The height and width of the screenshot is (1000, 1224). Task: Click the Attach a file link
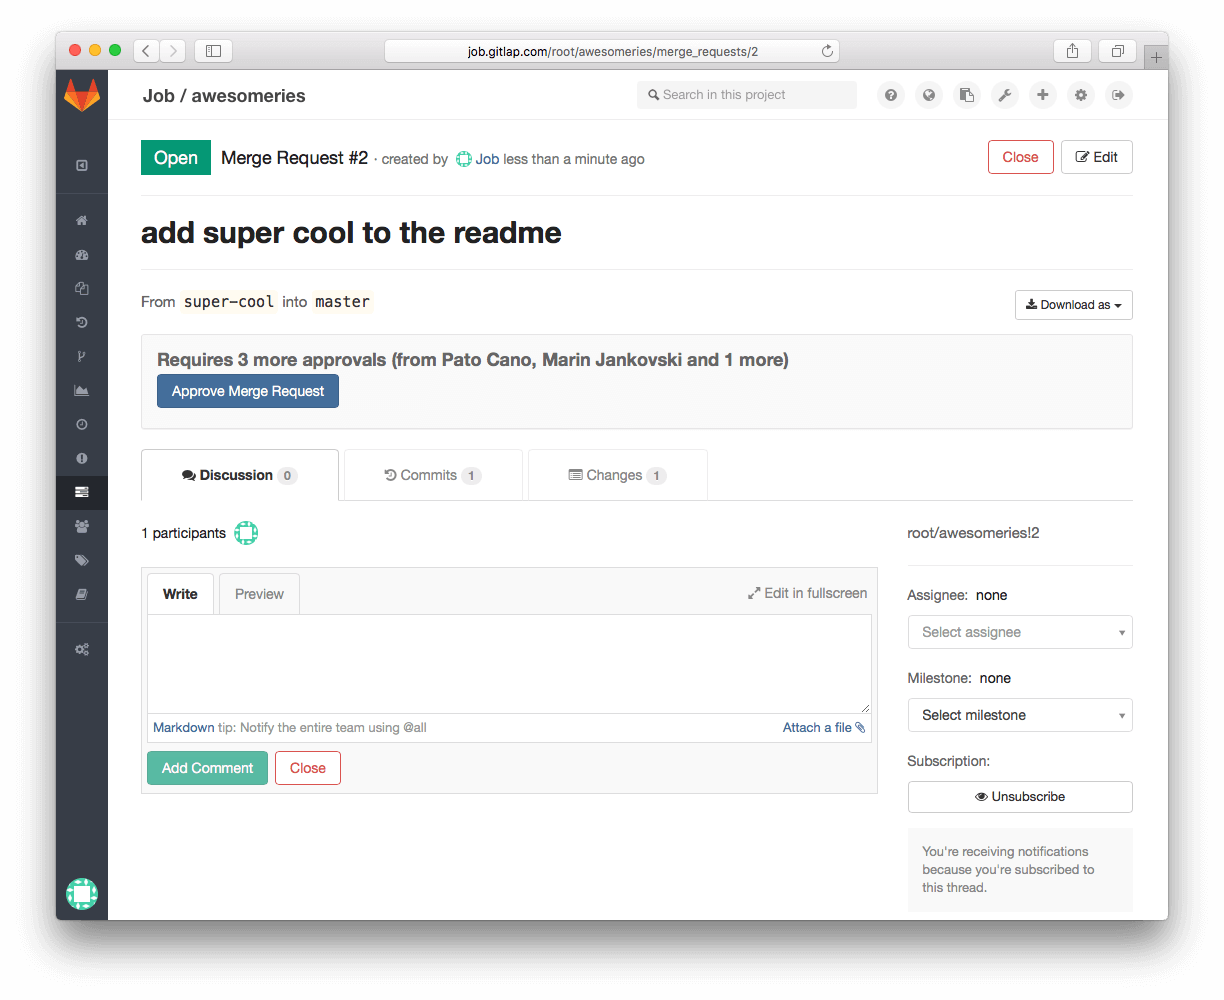coord(822,728)
